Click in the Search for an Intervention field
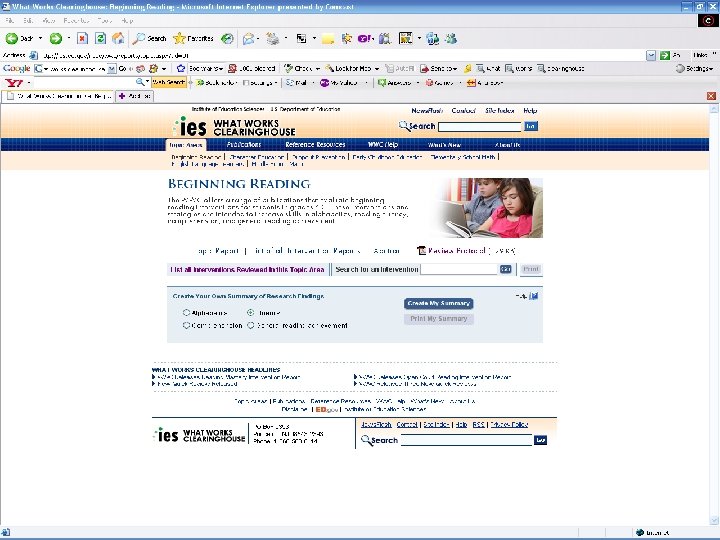This screenshot has width=720, height=540. click(459, 270)
